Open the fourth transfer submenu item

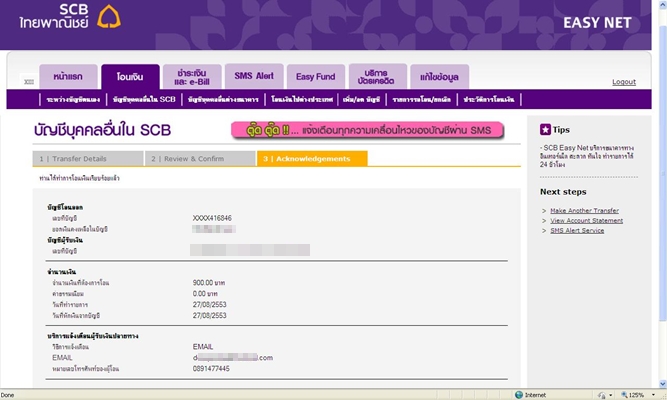click(302, 100)
